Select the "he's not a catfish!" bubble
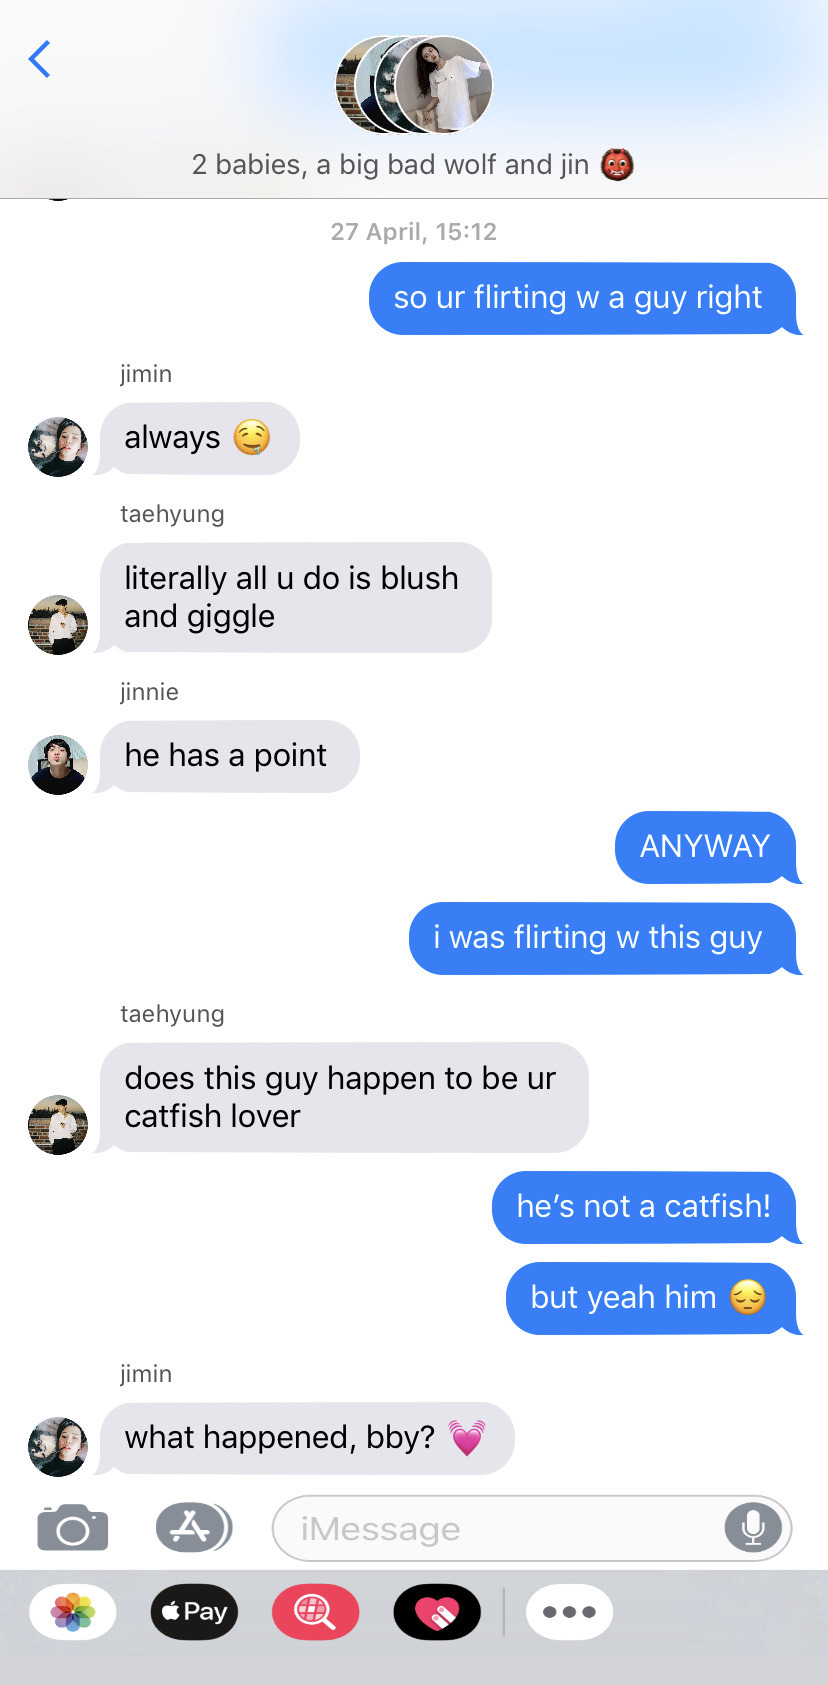828x1685 pixels. [x=645, y=1207]
